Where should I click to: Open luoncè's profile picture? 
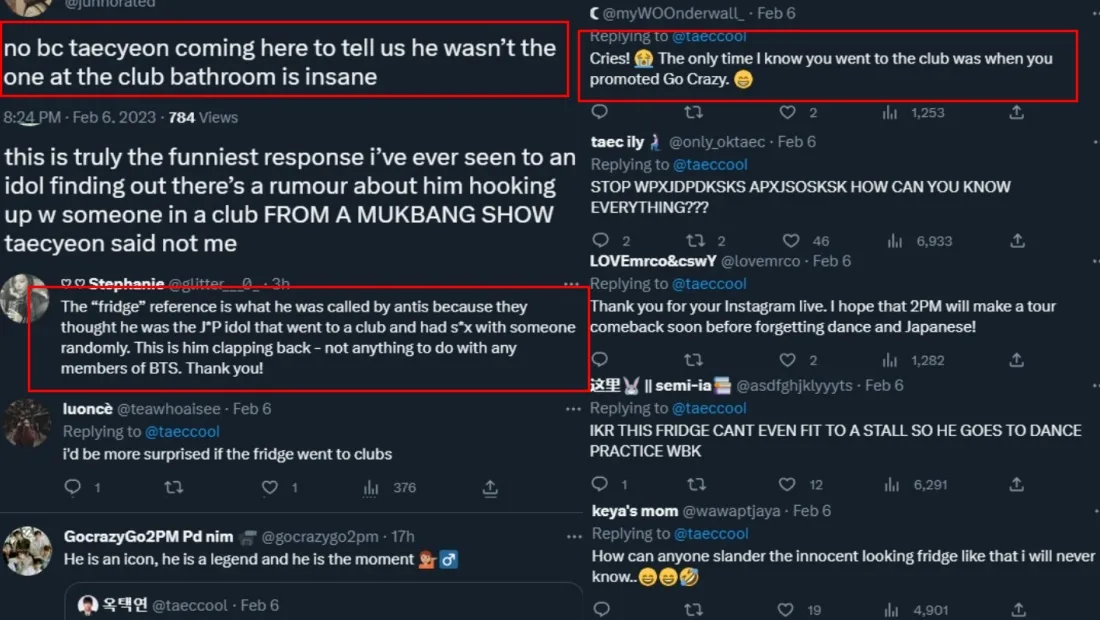point(27,424)
